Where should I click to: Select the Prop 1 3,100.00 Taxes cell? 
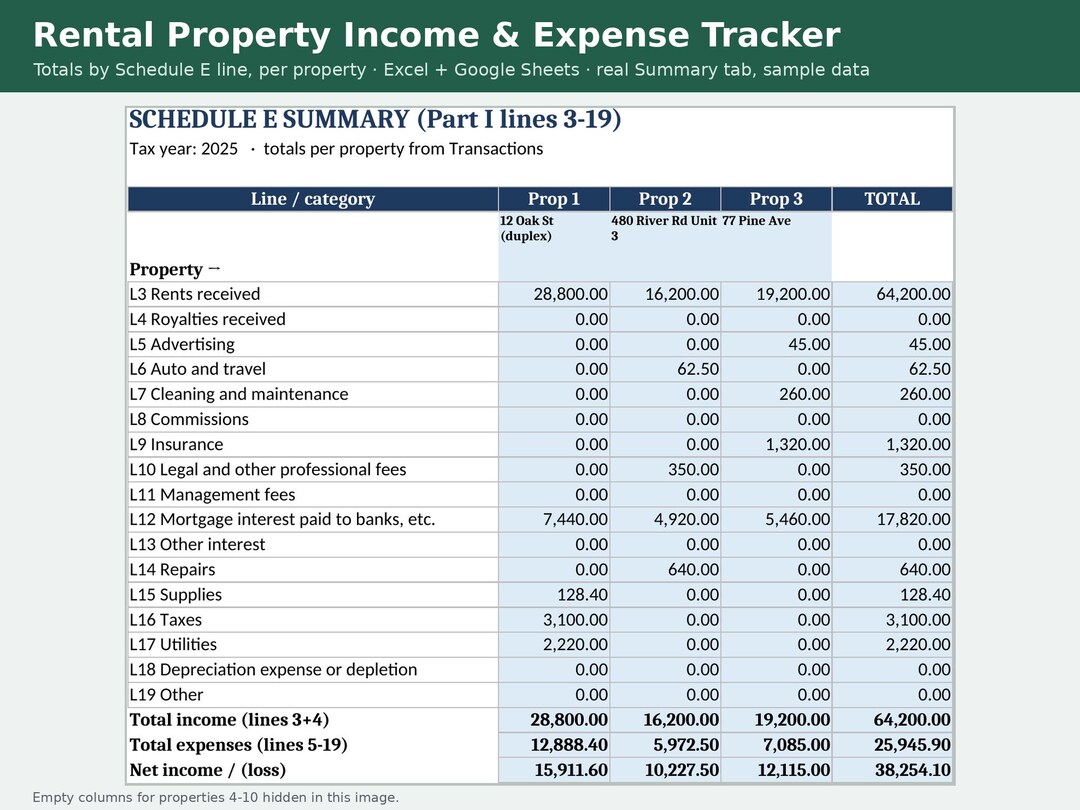tap(554, 620)
